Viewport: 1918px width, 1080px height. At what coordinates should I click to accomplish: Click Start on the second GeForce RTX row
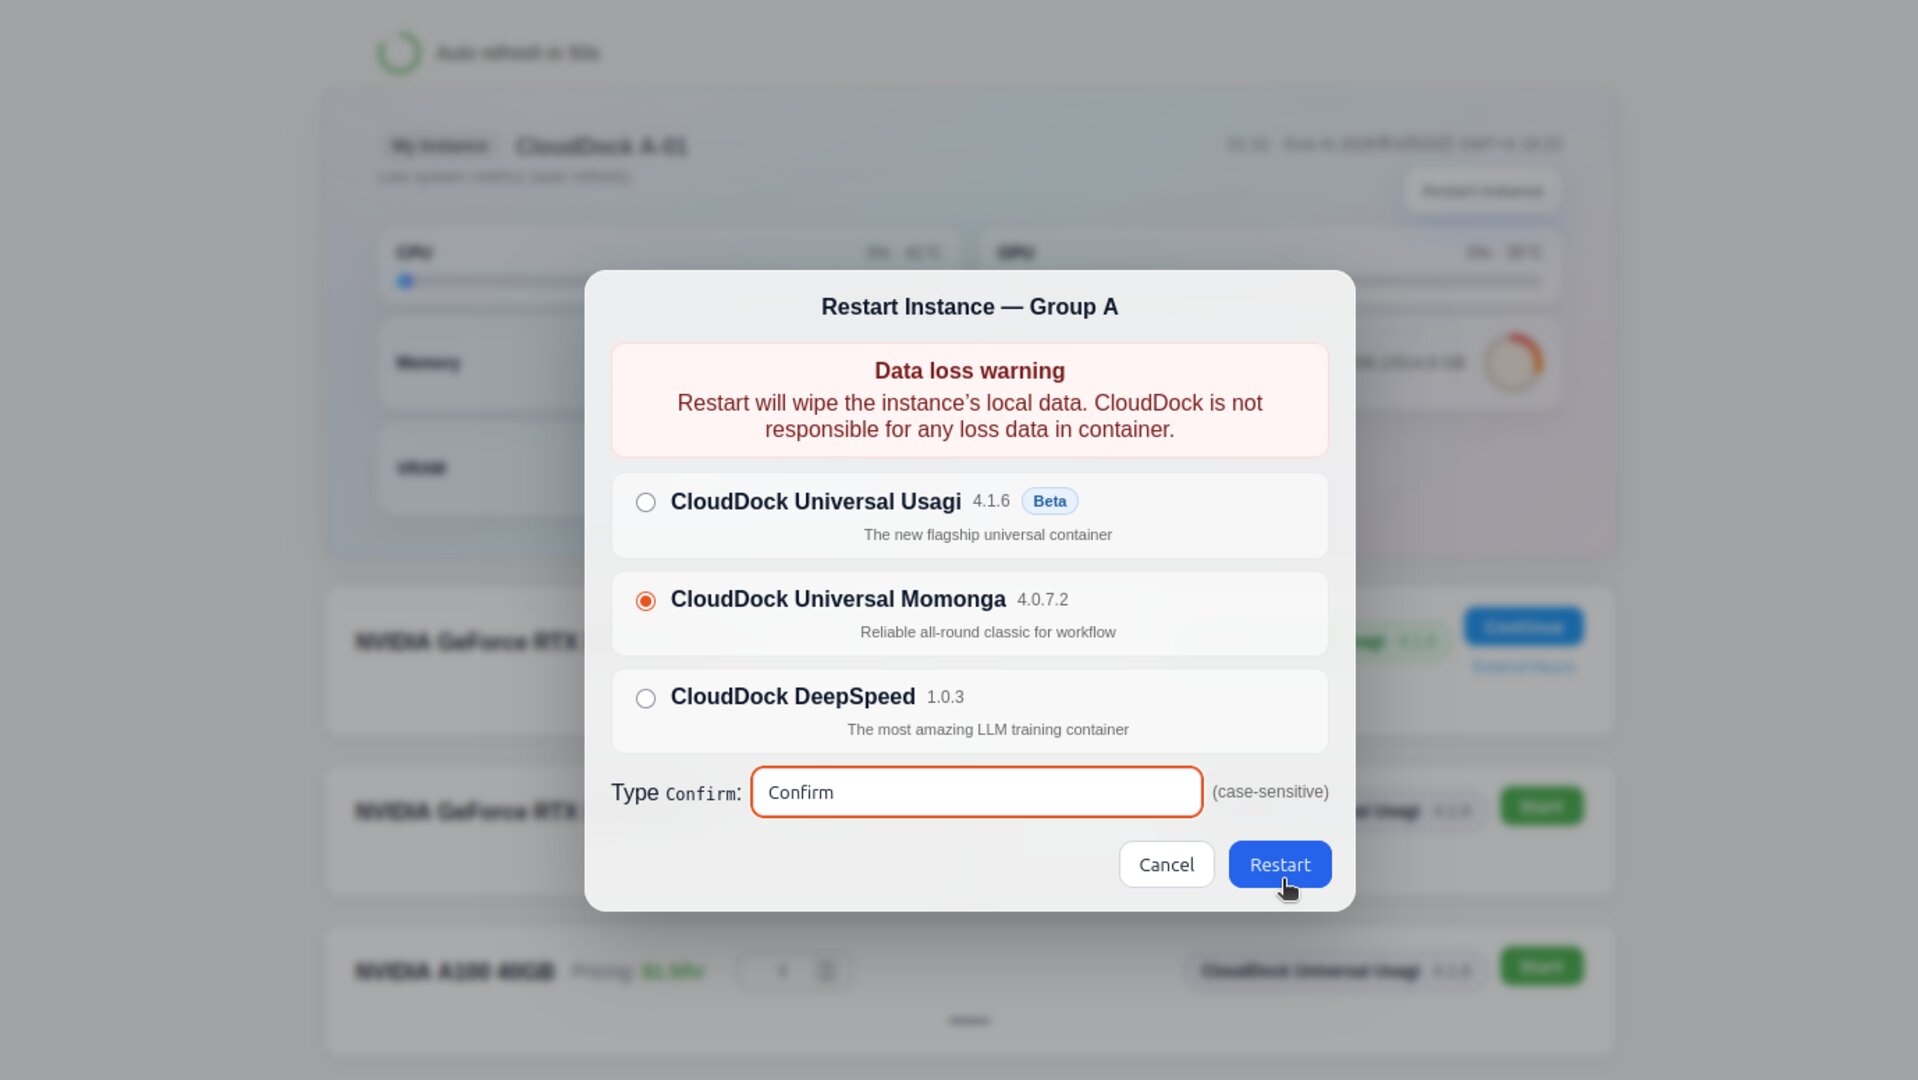(x=1541, y=806)
